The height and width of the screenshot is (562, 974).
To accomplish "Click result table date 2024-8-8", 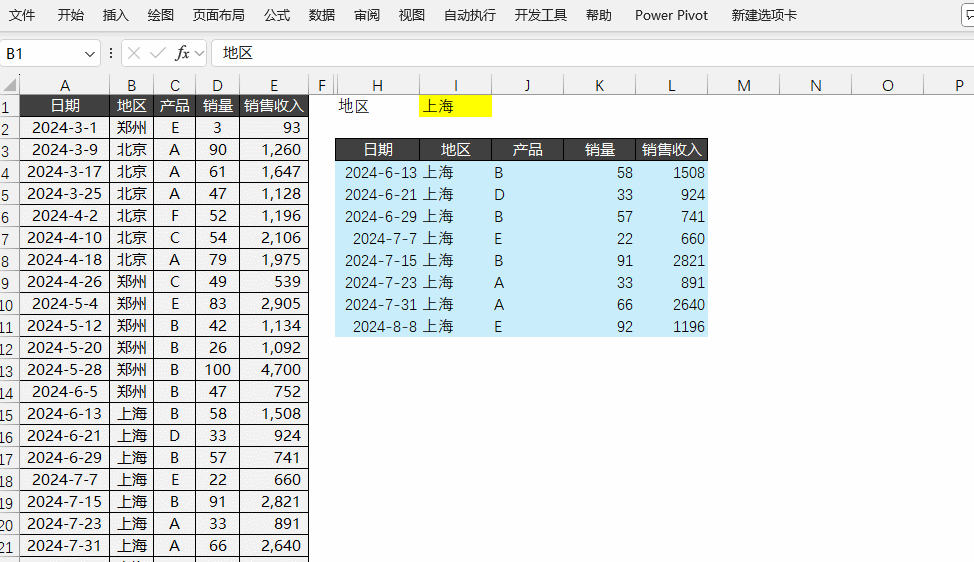I will (x=378, y=327).
